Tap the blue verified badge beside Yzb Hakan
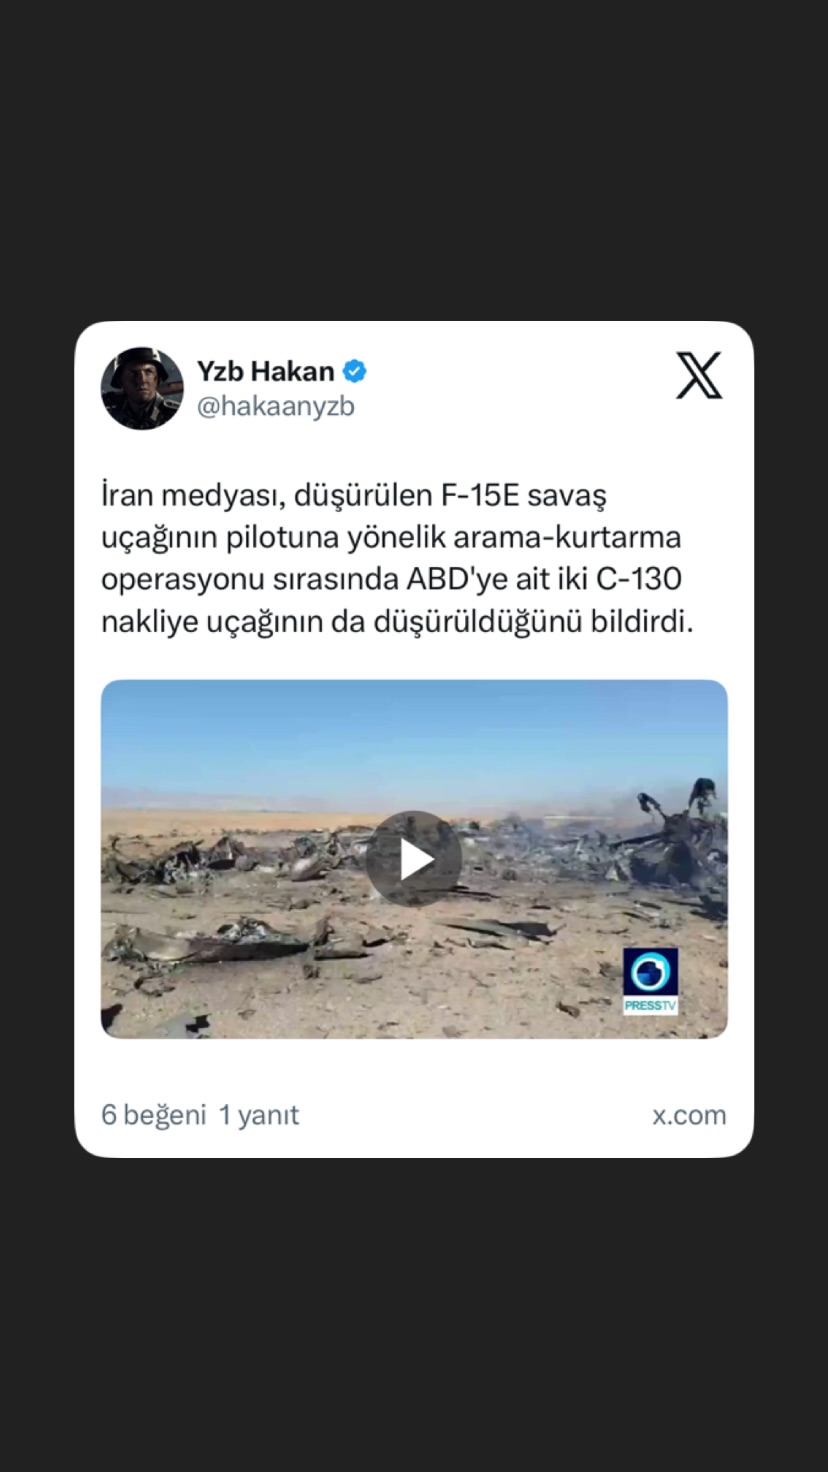This screenshot has width=828, height=1472. pos(354,372)
